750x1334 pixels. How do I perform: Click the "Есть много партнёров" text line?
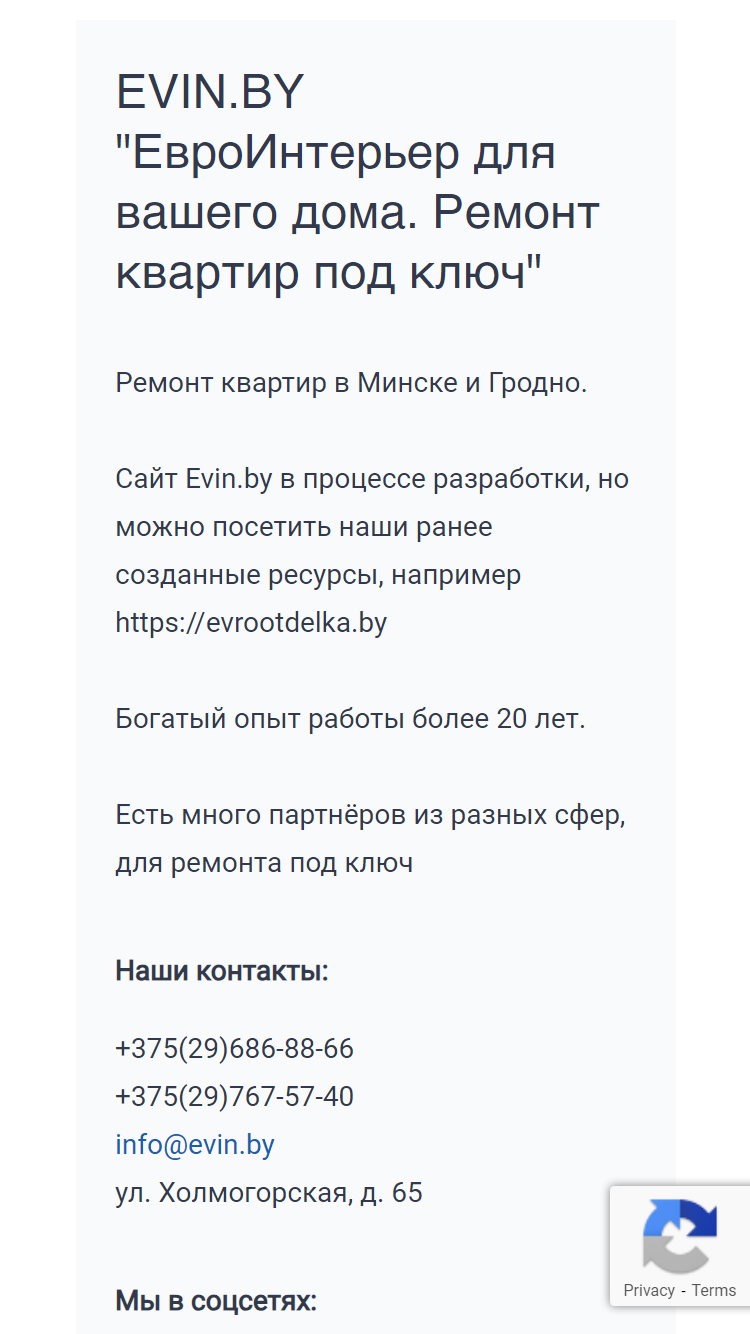370,815
